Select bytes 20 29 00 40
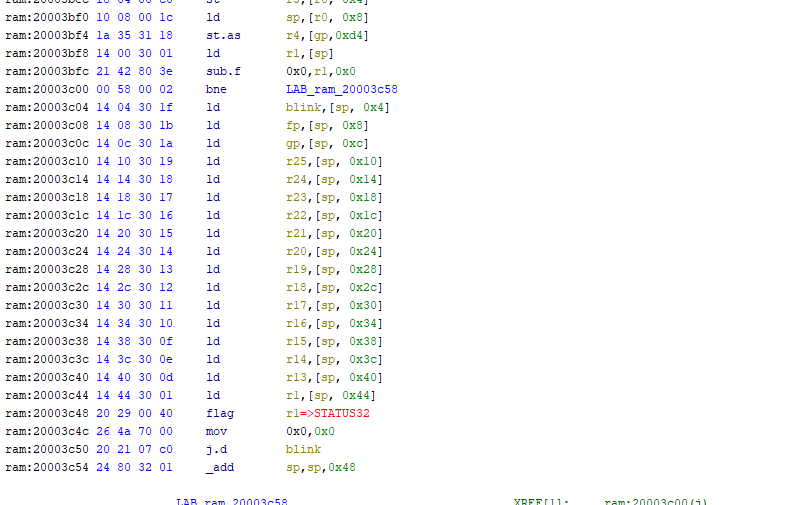The image size is (789, 505). click(x=134, y=413)
